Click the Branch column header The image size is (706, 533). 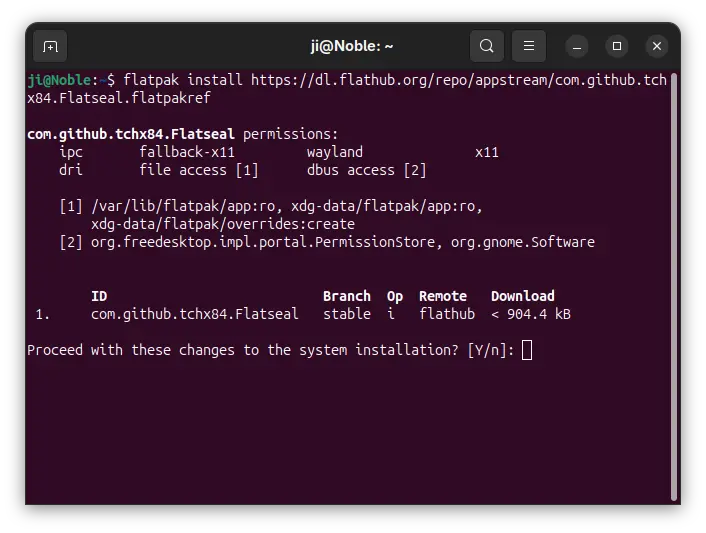pyautogui.click(x=347, y=296)
